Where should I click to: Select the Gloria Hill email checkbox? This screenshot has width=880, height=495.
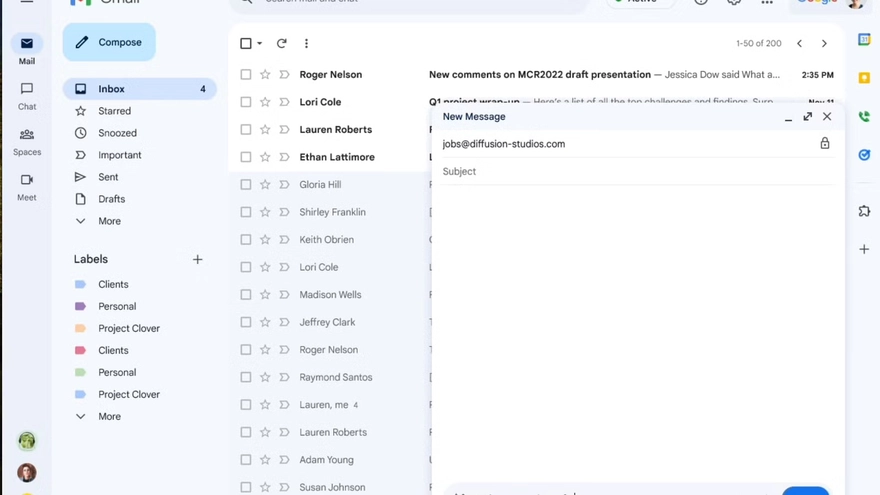pyautogui.click(x=246, y=185)
